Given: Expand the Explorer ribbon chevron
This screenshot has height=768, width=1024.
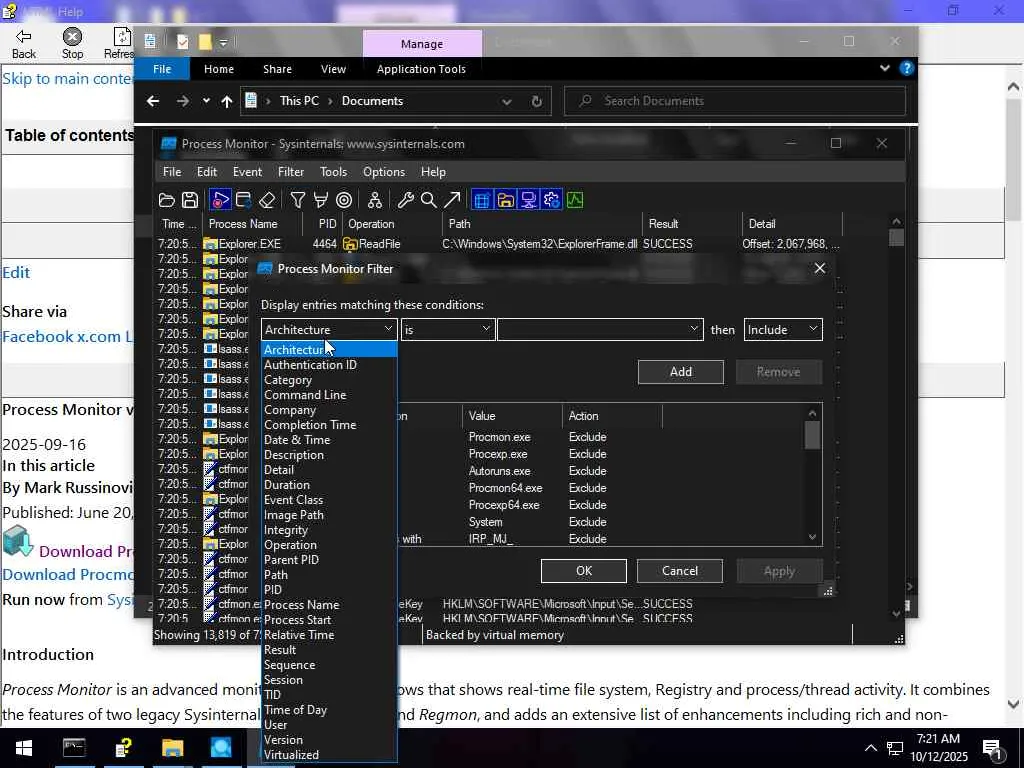Looking at the screenshot, I should pos(884,68).
